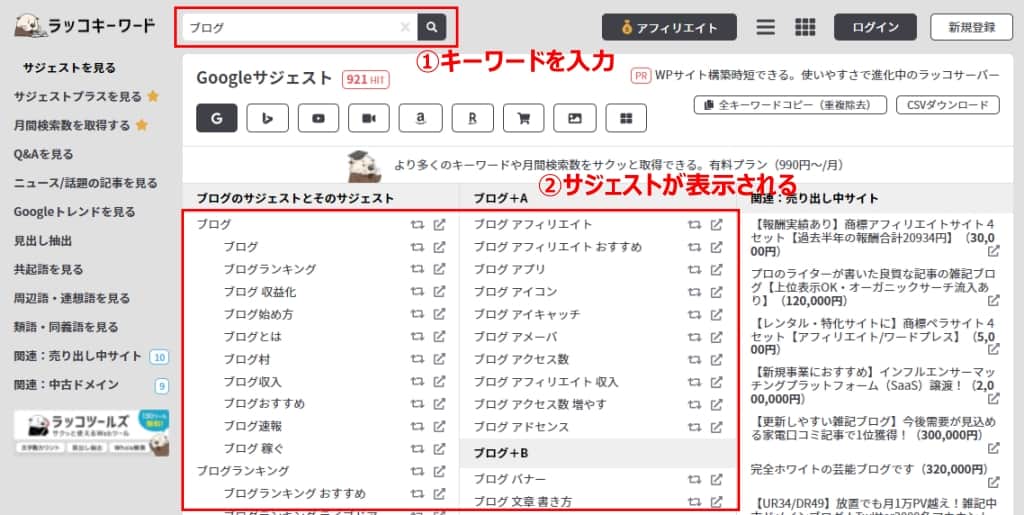Viewport: 1024px width, 515px height.
Task: Open ニュース/話題の記事を見る in sidebar
Action: click(x=86, y=183)
